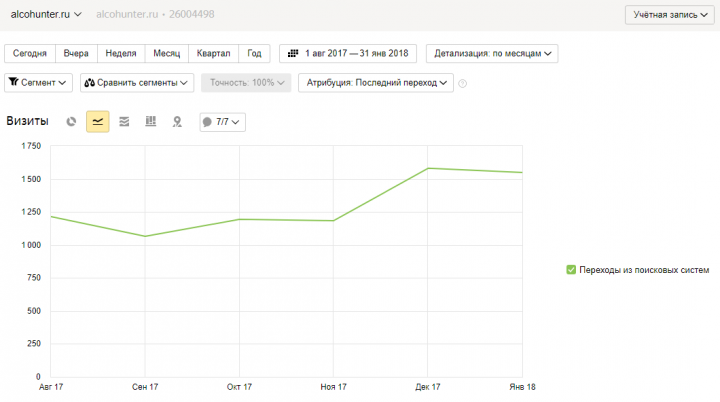Click the Сен 17 axis label

145,387
